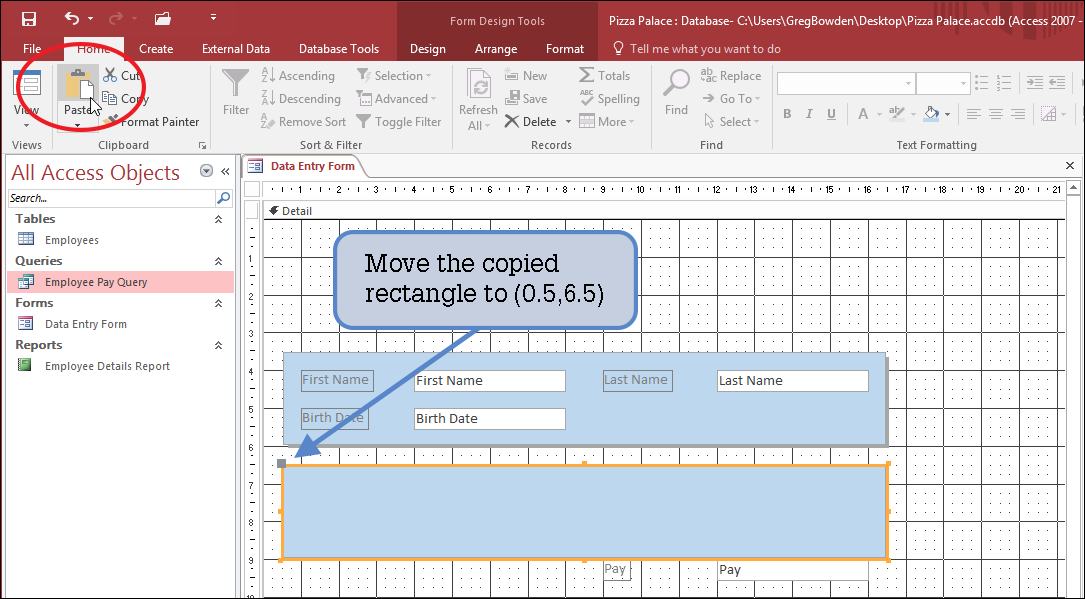
Task: Click the Totals sigma icon
Action: pyautogui.click(x=586, y=75)
